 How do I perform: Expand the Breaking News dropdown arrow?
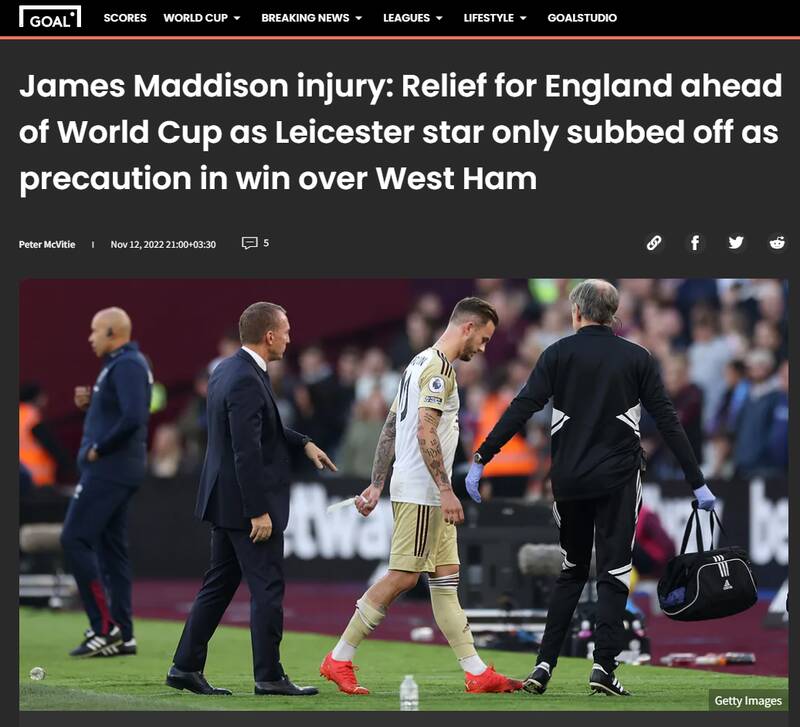tap(359, 18)
